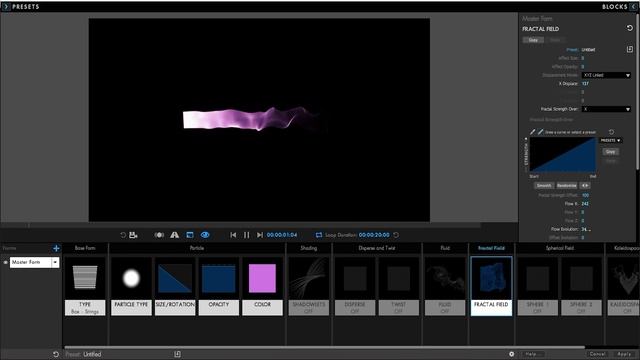The height and width of the screenshot is (360, 640).
Task: Save the Fractal Field block preset
Action: point(629,49)
